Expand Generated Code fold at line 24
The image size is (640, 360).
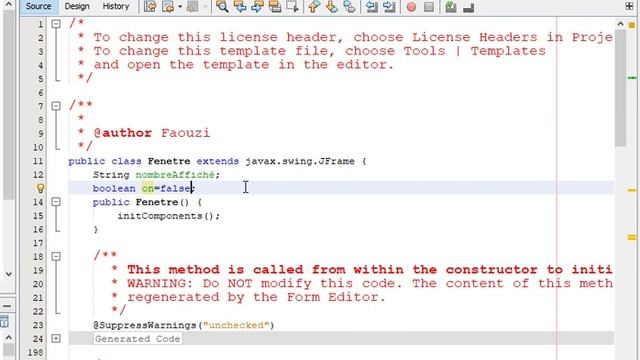[x=56, y=338]
